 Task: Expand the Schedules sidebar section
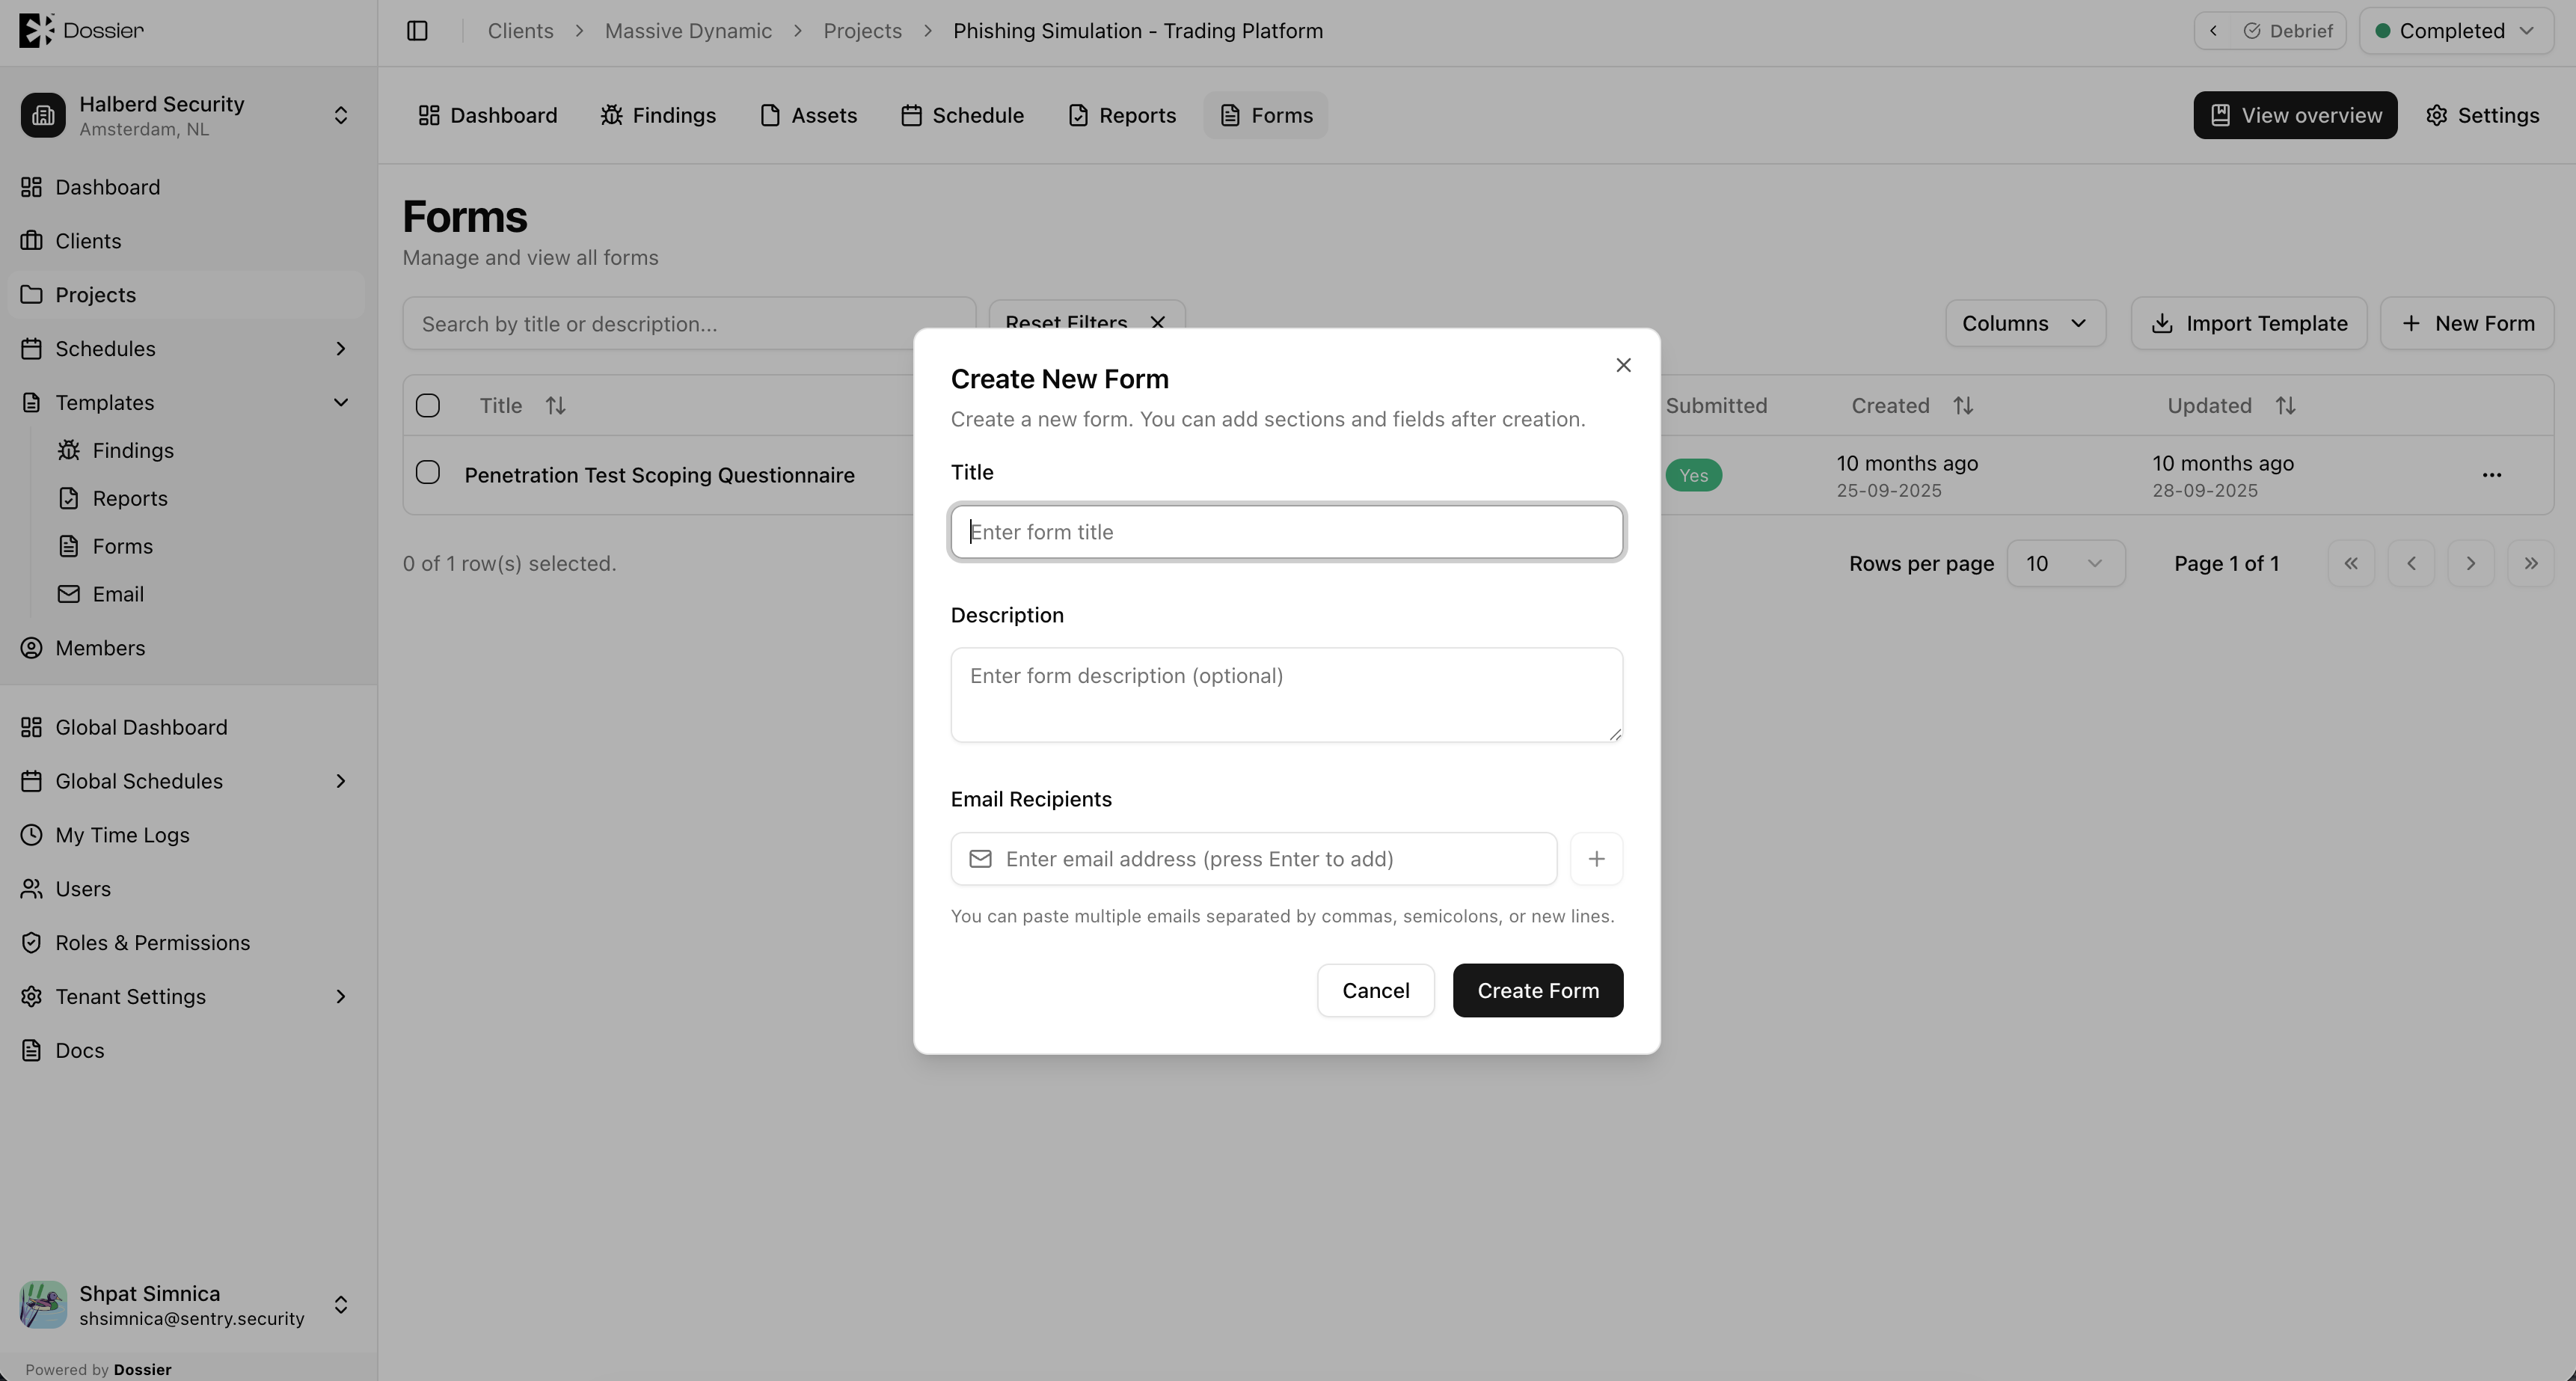(x=340, y=349)
